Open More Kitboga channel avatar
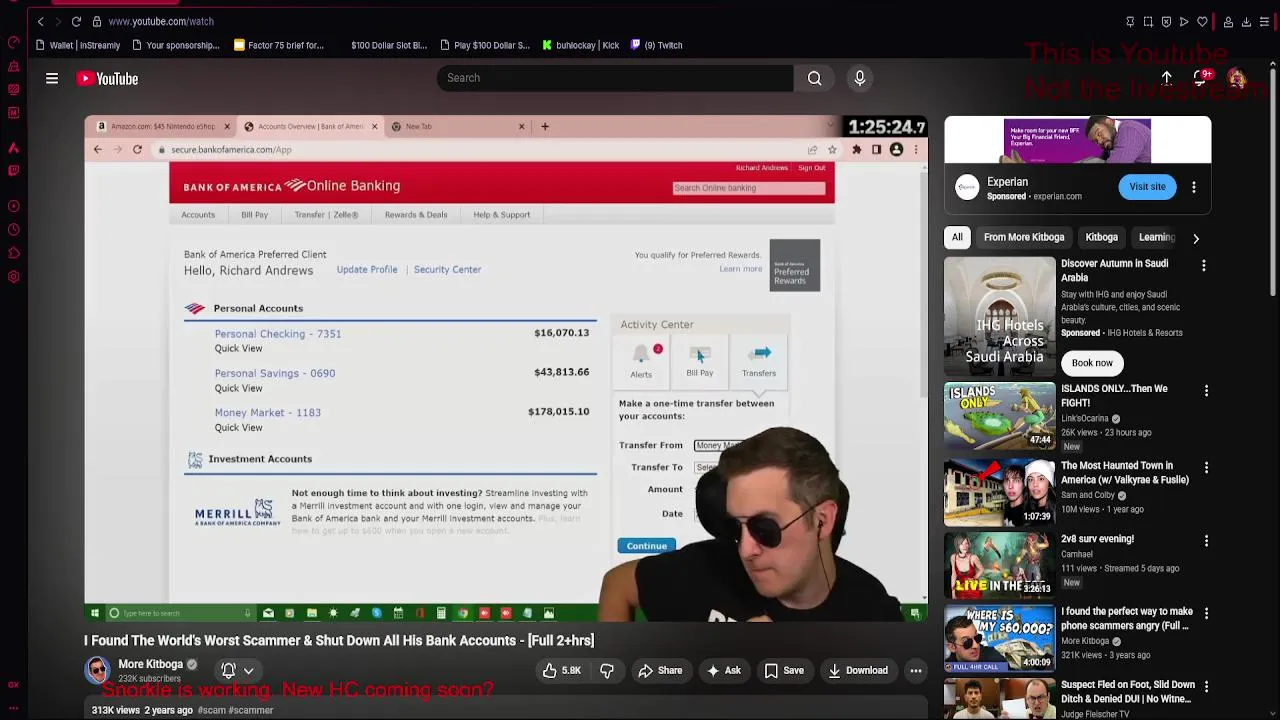1280x720 pixels. tap(97, 670)
